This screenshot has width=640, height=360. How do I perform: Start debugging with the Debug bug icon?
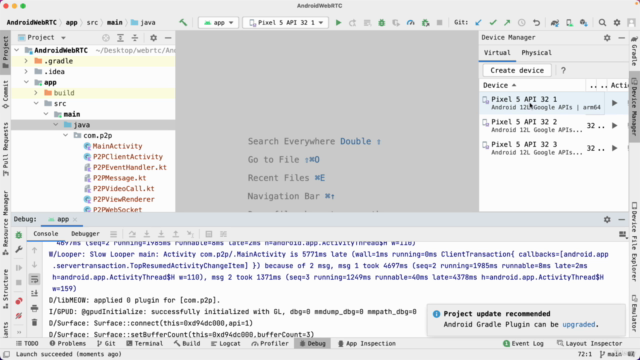382,22
